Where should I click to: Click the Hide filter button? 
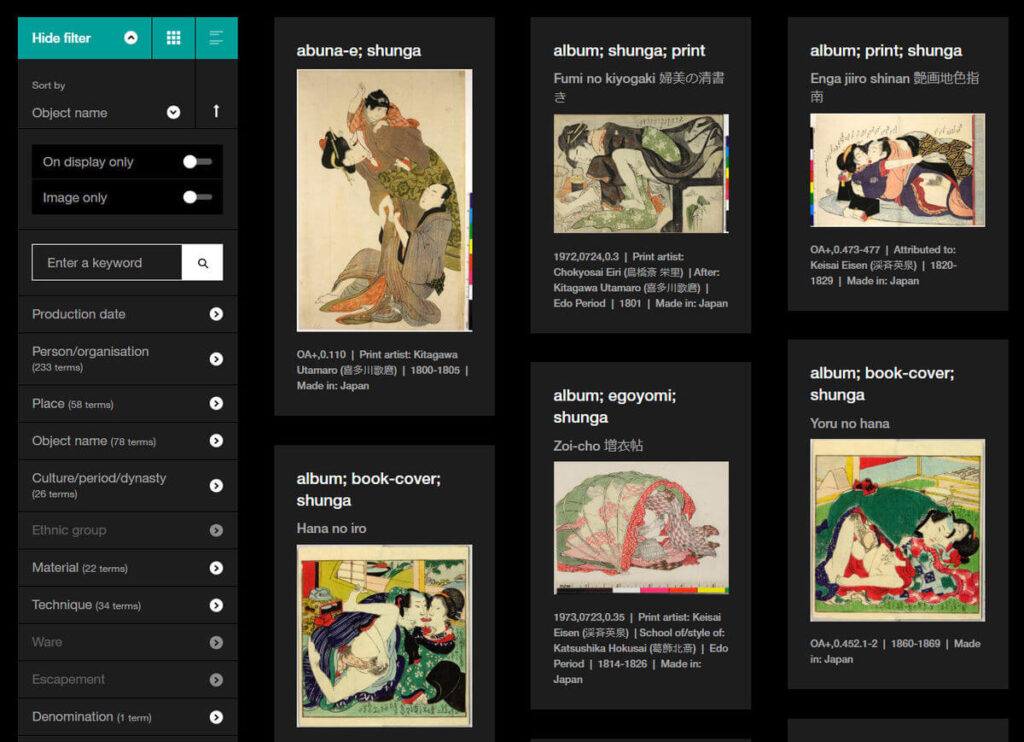(84, 38)
